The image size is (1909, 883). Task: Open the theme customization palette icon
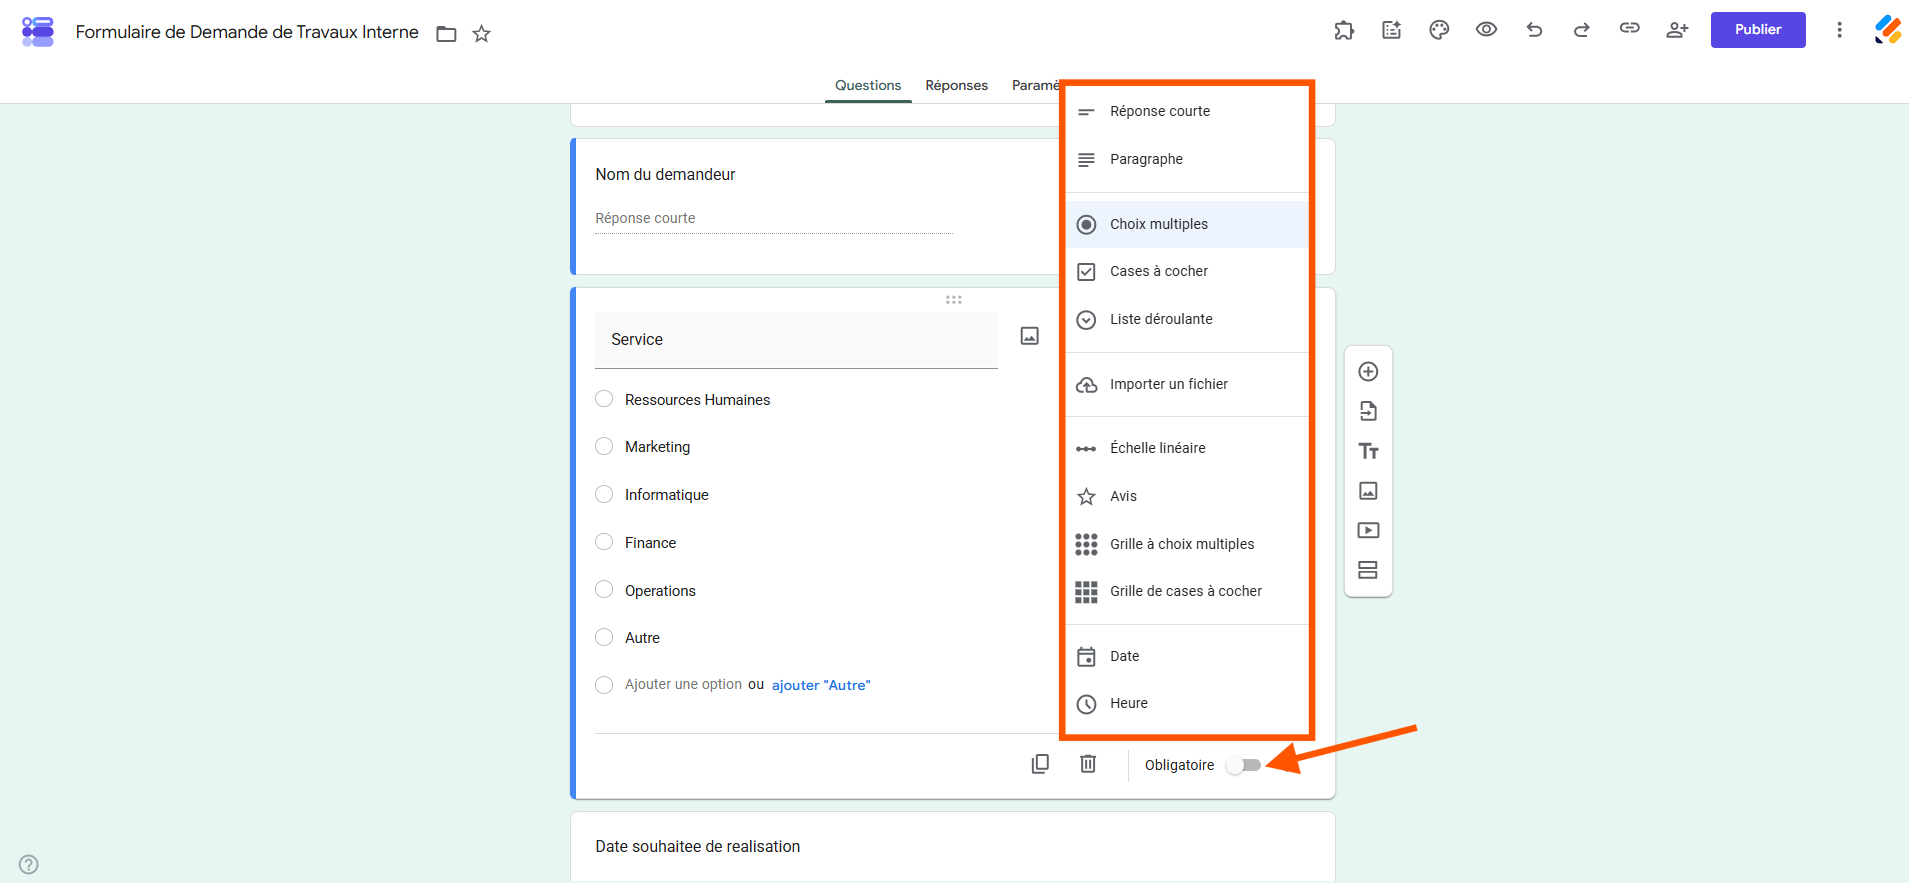1439,30
